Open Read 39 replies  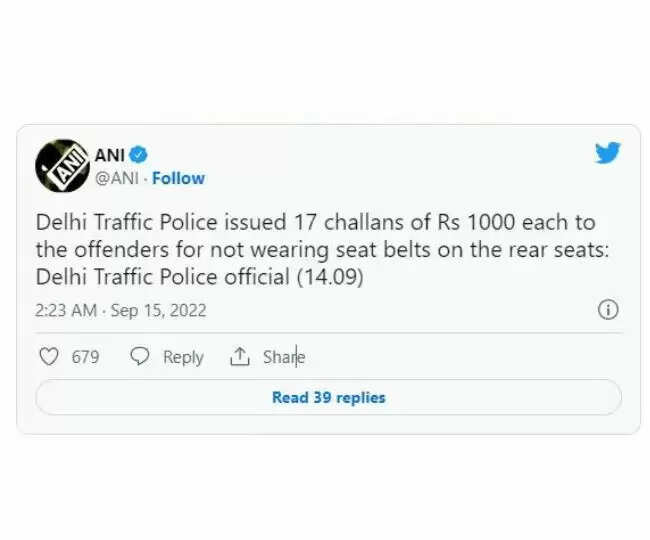pos(328,397)
